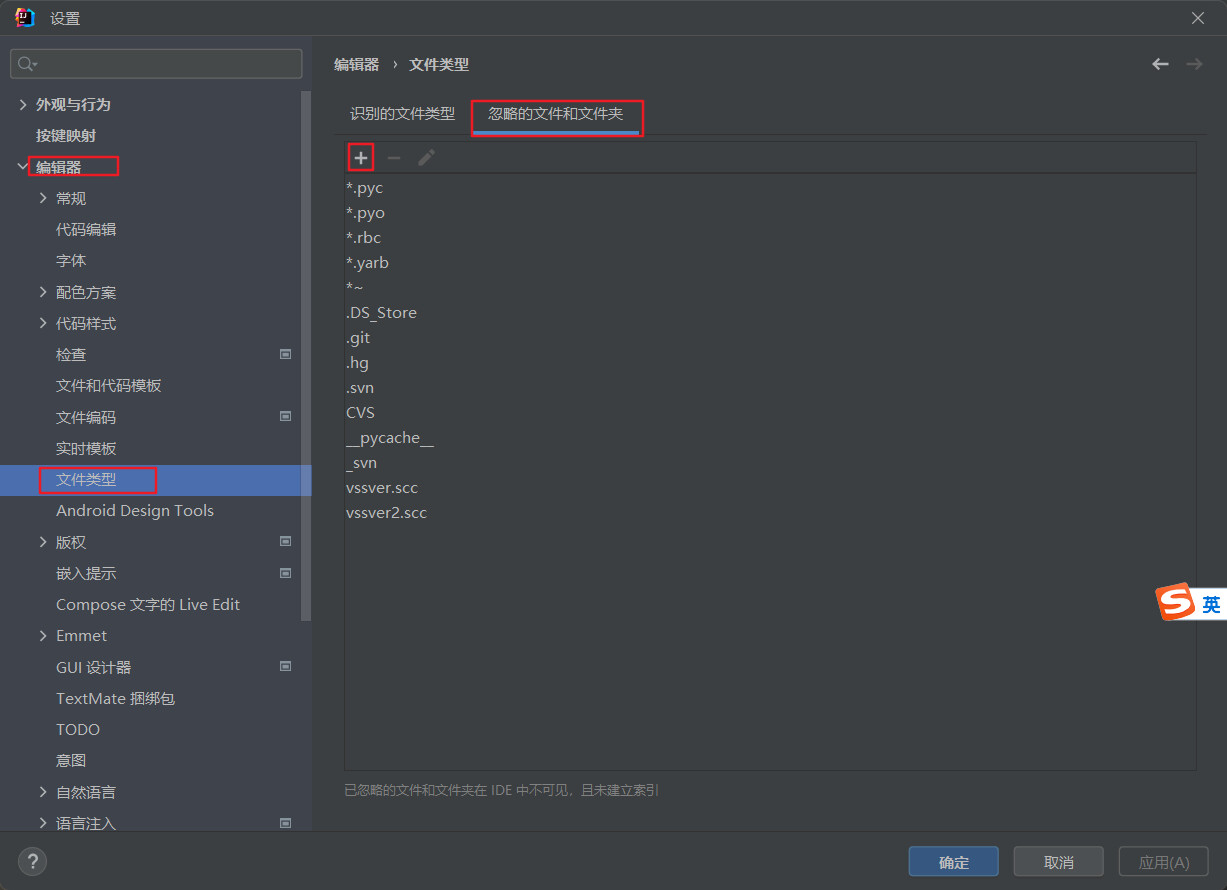This screenshot has height=890, width=1227.
Task: Select Compose 文字的 Live Edit item
Action: click(x=148, y=604)
